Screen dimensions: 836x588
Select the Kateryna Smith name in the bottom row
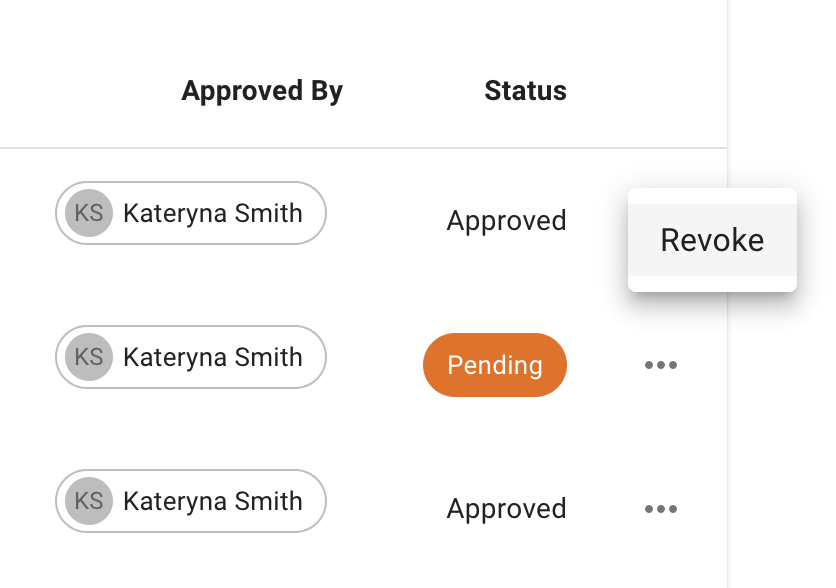pyautogui.click(x=212, y=501)
